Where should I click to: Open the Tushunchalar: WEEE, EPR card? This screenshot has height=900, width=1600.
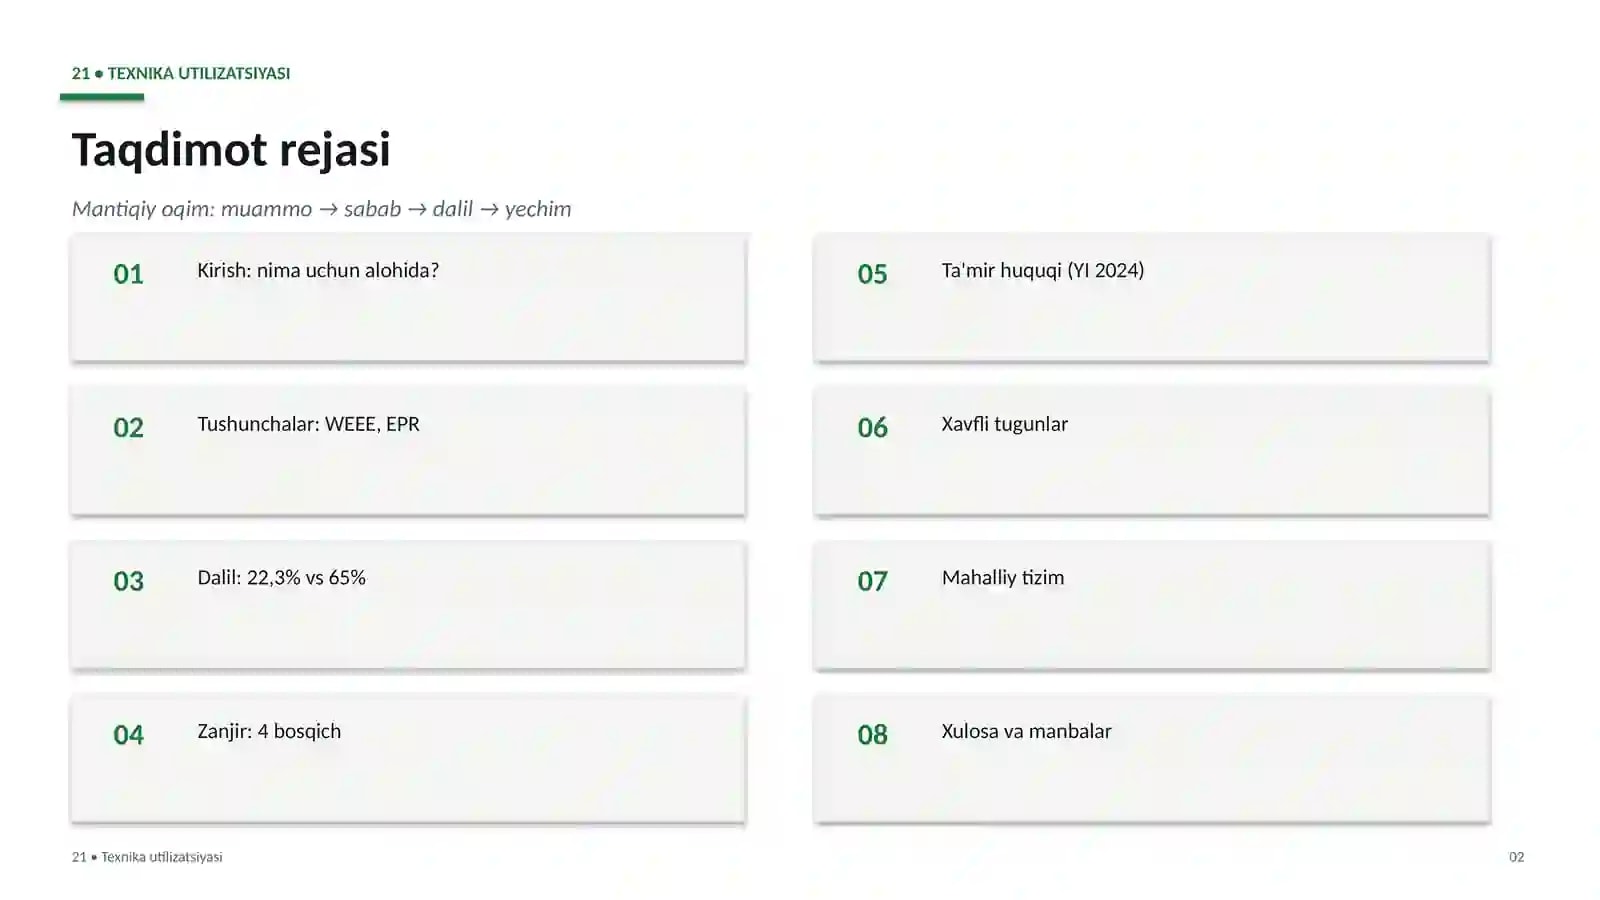click(408, 451)
